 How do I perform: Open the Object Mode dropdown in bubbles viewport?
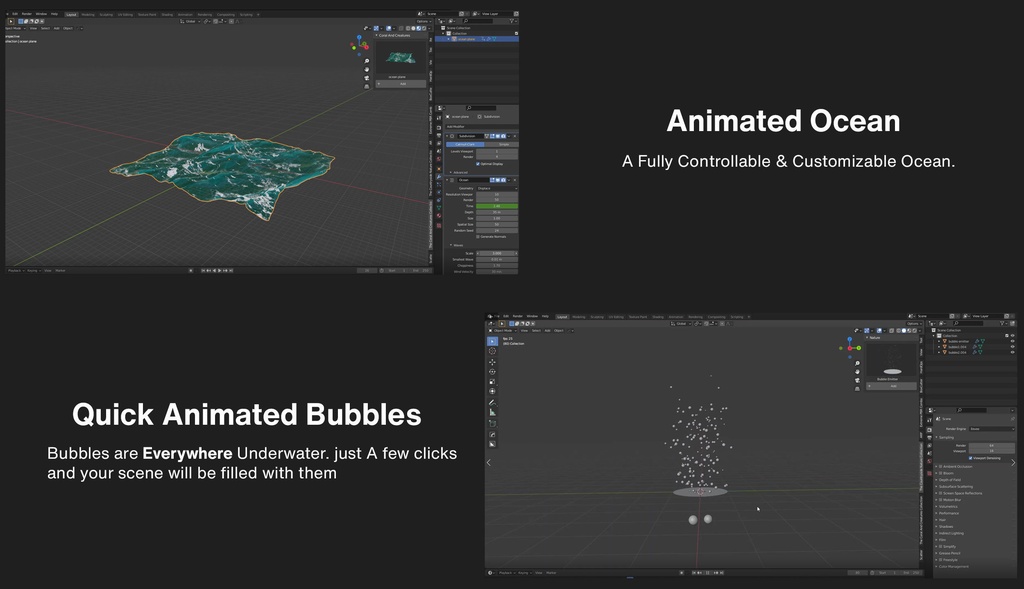pyautogui.click(x=504, y=330)
